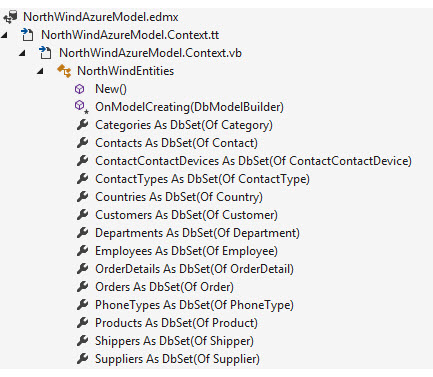
Task: Click the NorthWindAzureModel.edmx database icon
Action: coord(10,17)
